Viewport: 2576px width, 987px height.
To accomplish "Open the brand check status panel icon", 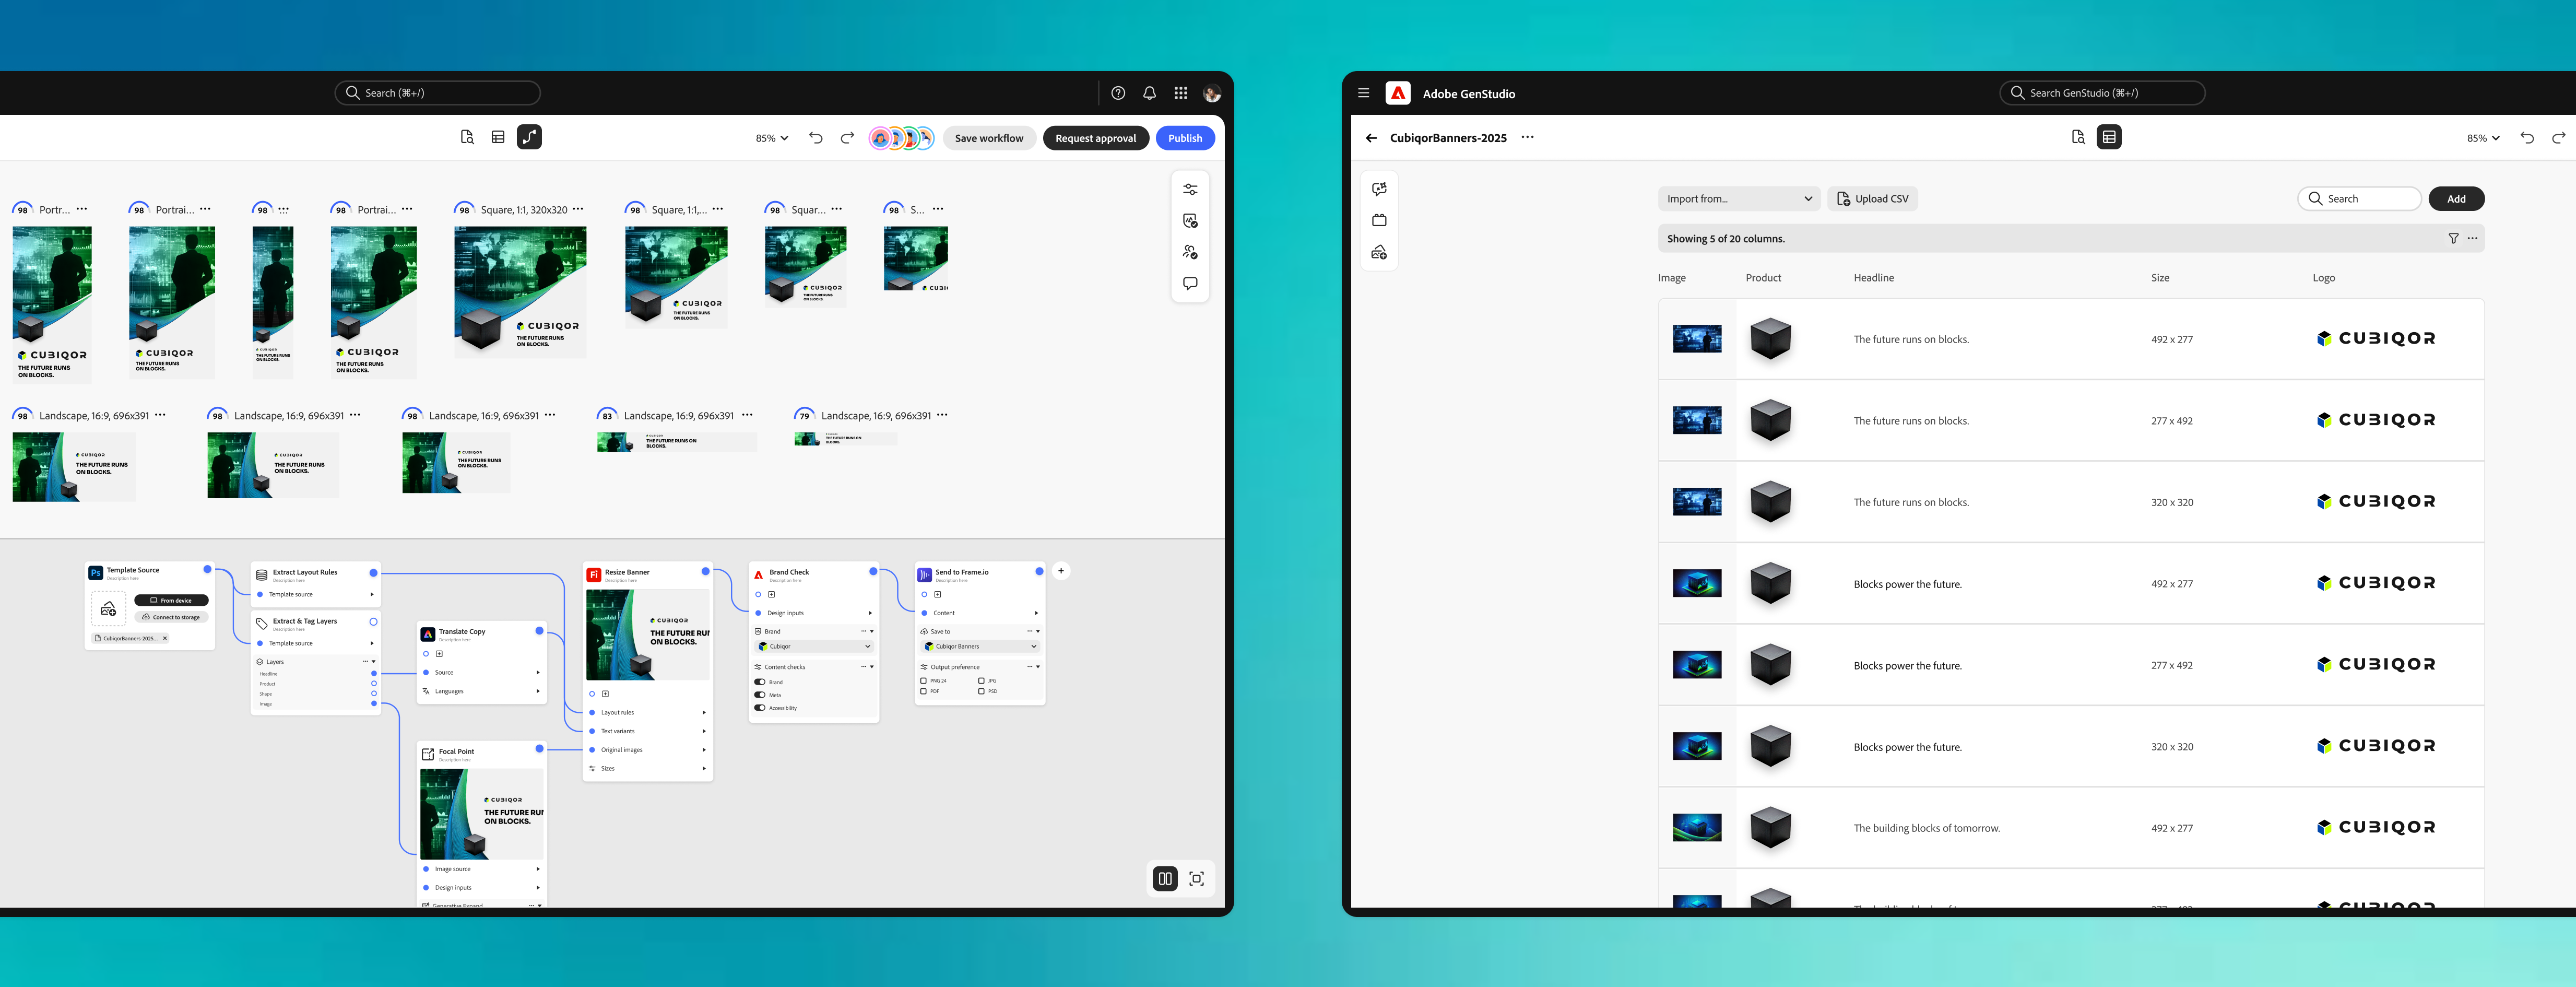I will coord(1190,220).
